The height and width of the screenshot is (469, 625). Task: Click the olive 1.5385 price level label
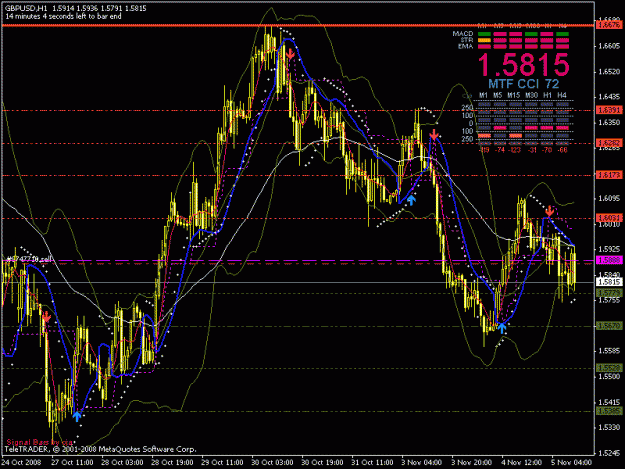click(609, 411)
